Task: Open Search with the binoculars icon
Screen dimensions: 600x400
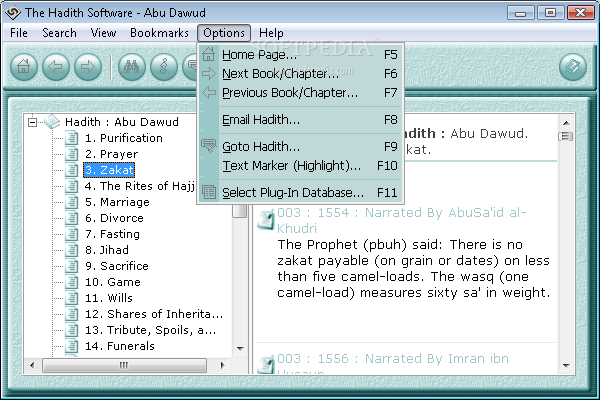Action: coord(132,67)
